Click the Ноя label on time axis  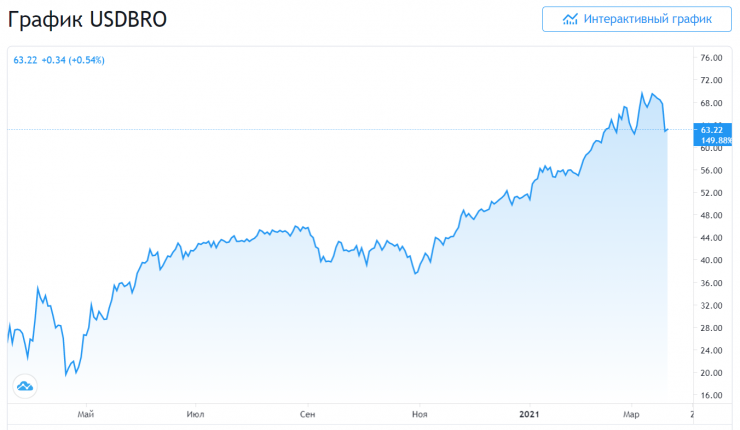click(x=420, y=413)
